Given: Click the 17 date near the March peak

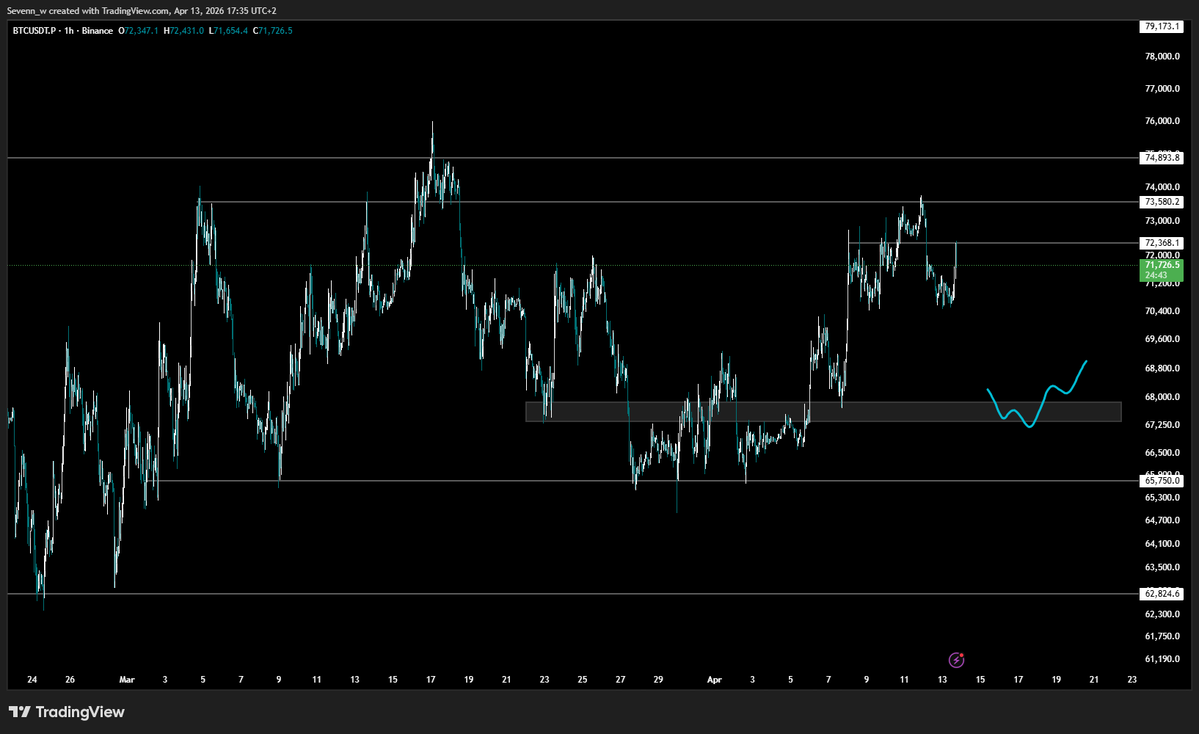Looking at the screenshot, I should click(x=430, y=680).
